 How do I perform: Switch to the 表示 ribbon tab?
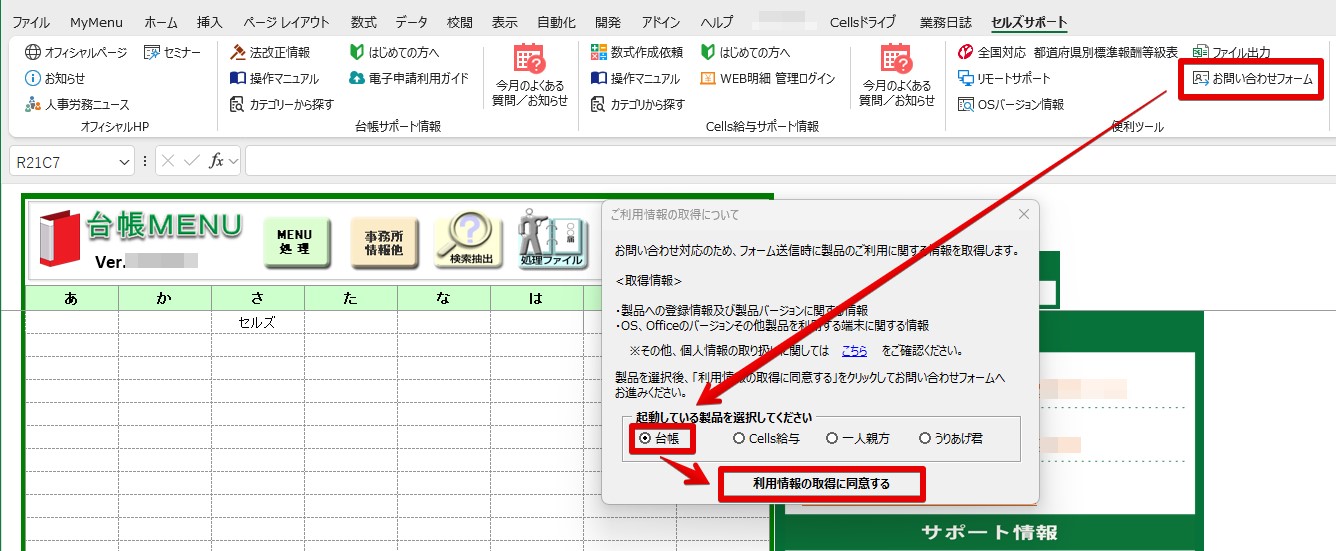[505, 22]
